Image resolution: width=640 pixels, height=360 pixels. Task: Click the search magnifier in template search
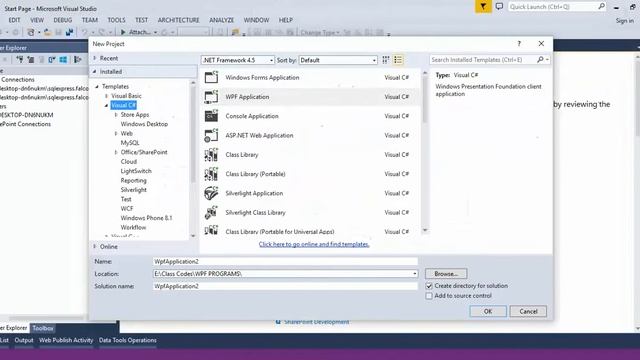[540, 60]
